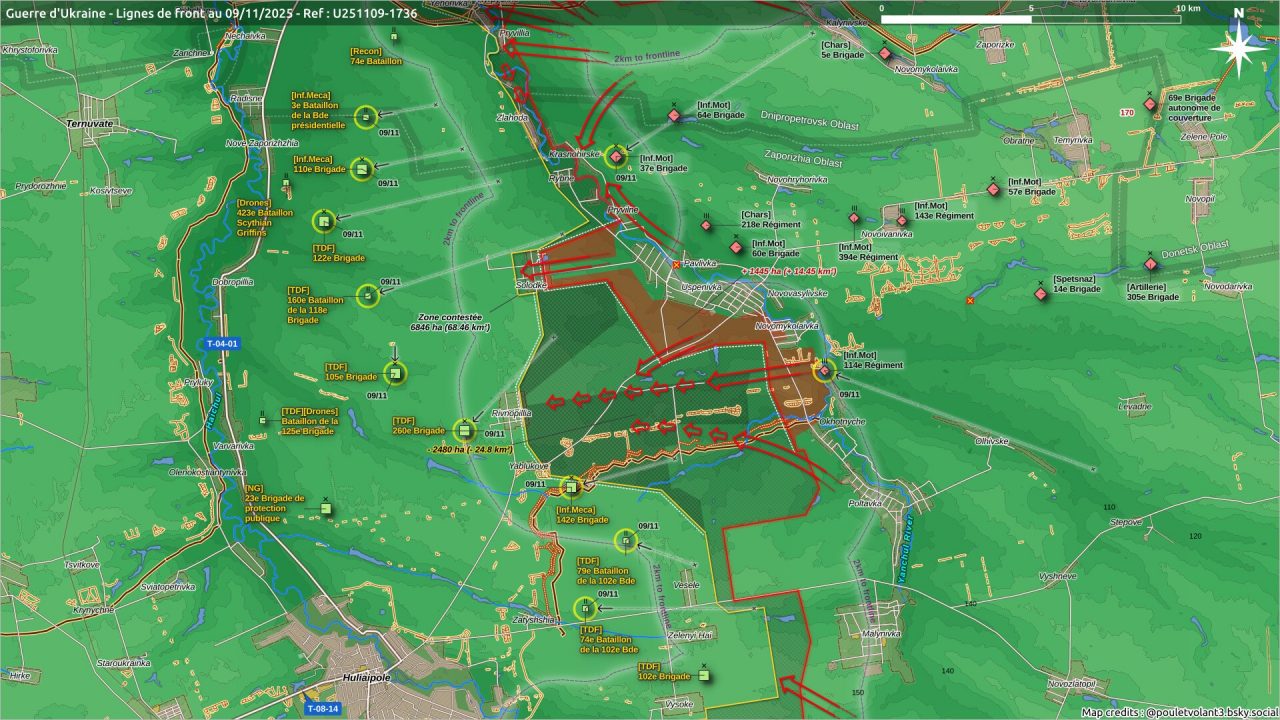The width and height of the screenshot is (1280, 720).
Task: Select the 14e Brigade Spetsnaz diamond marker
Action: (1040, 294)
